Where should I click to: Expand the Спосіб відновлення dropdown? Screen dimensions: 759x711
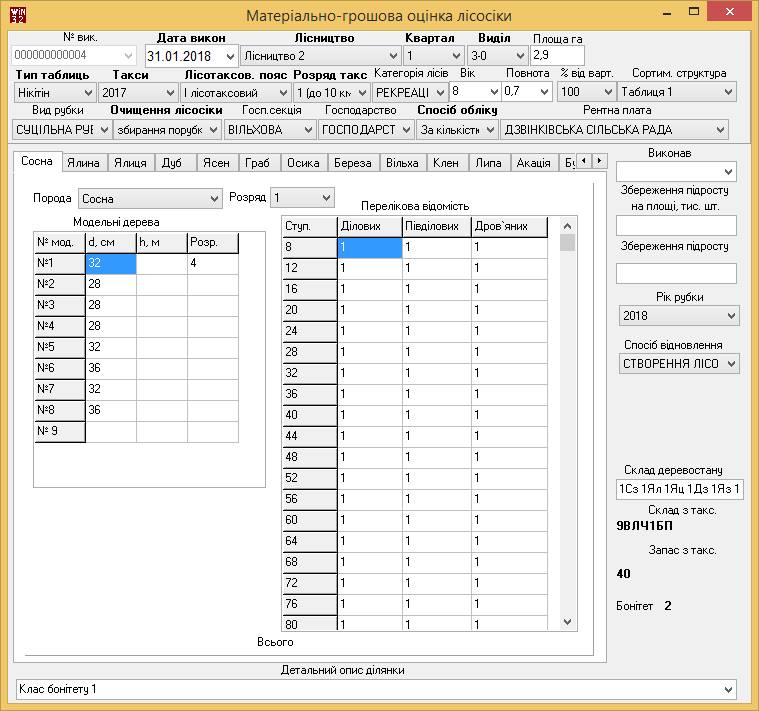click(731, 363)
